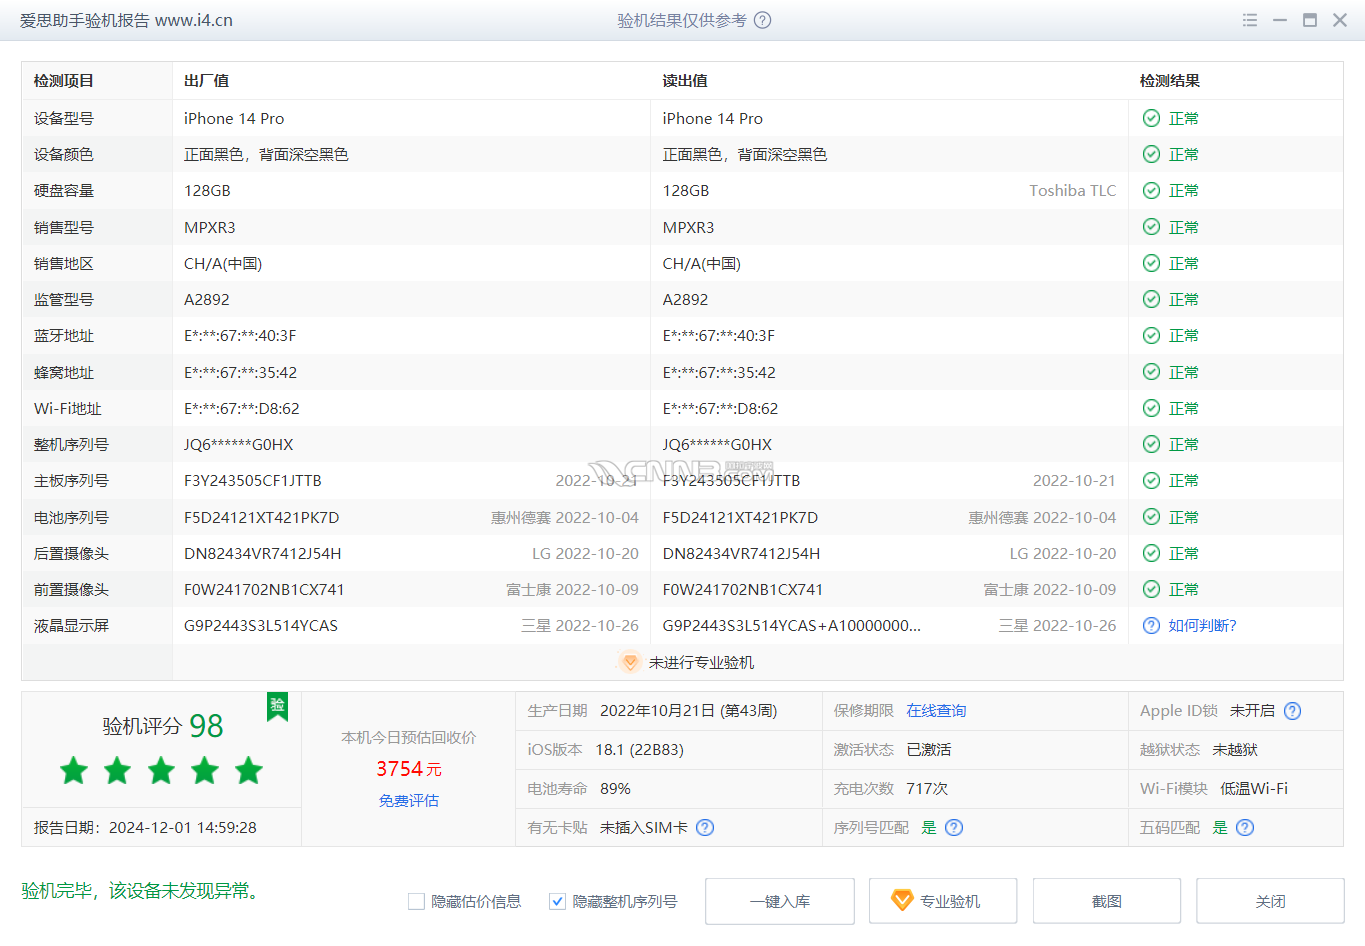This screenshot has height=946, width=1365.
Task: Click the green 验 badge on score card
Action: [x=277, y=706]
